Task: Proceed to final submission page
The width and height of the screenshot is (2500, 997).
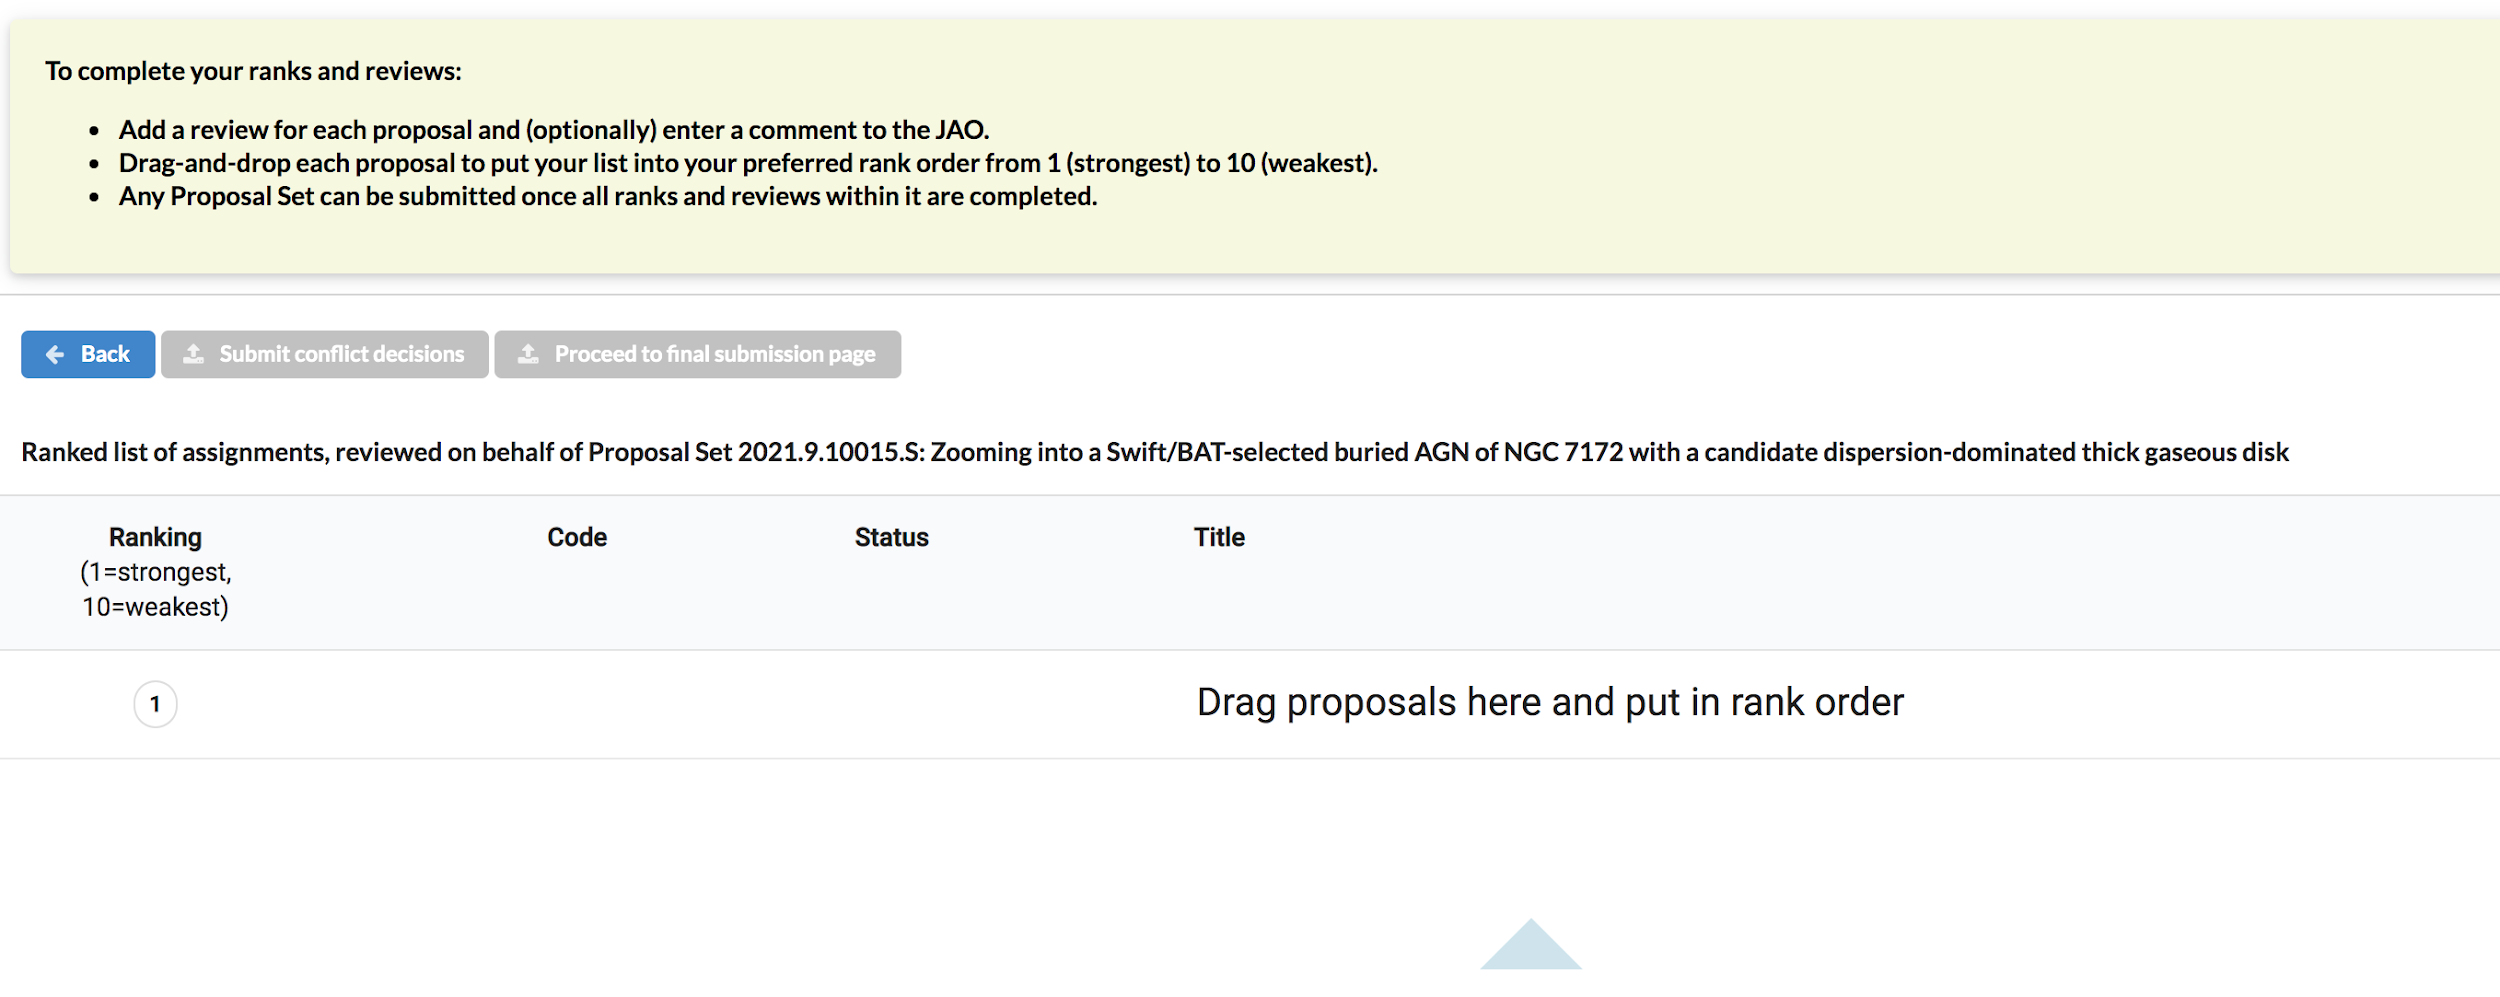Action: (714, 354)
